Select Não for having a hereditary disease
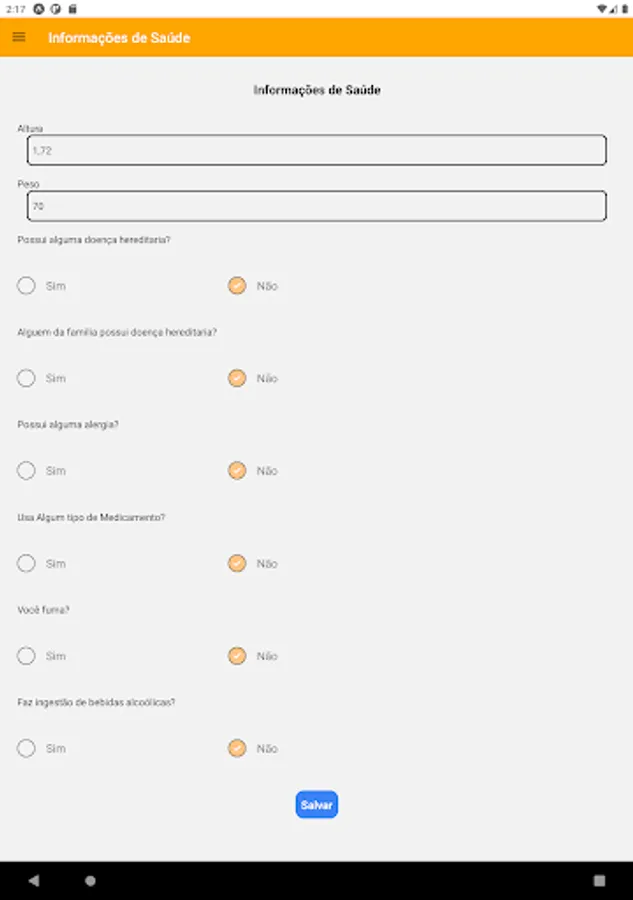 237,286
